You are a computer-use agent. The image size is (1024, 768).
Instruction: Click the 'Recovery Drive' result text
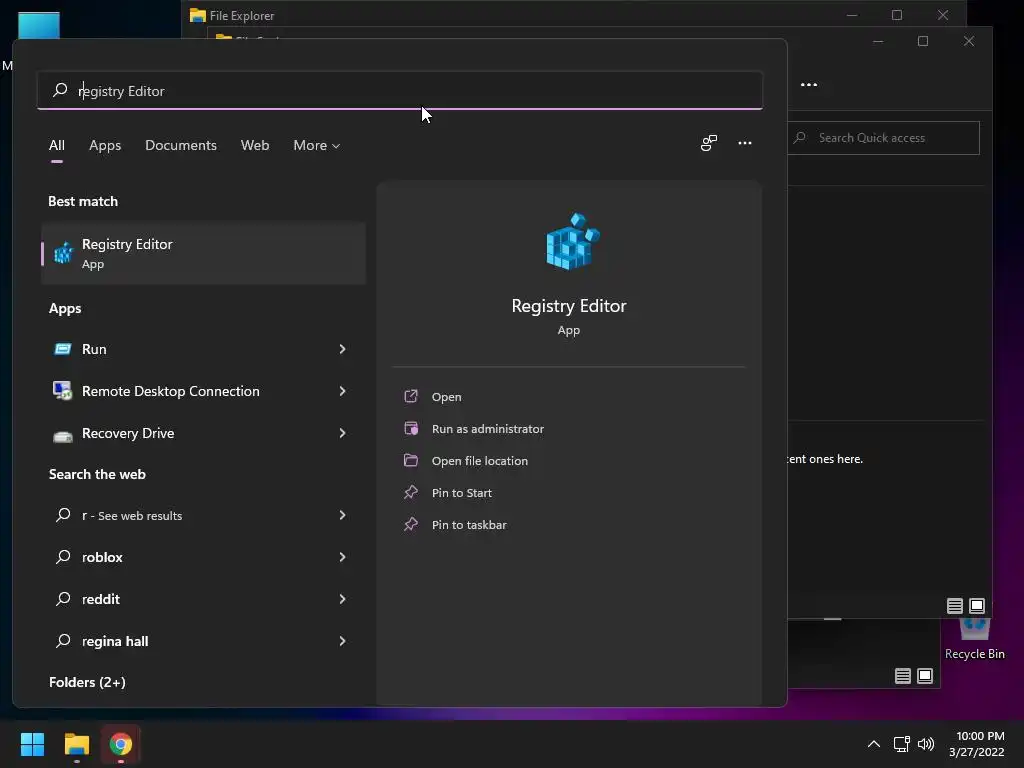pos(128,434)
